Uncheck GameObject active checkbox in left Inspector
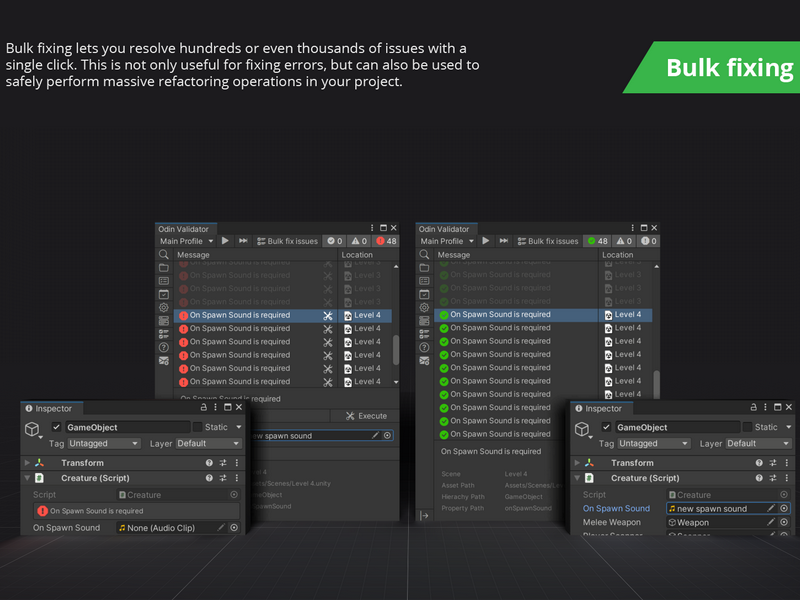Image resolution: width=800 pixels, height=600 pixels. pos(57,427)
